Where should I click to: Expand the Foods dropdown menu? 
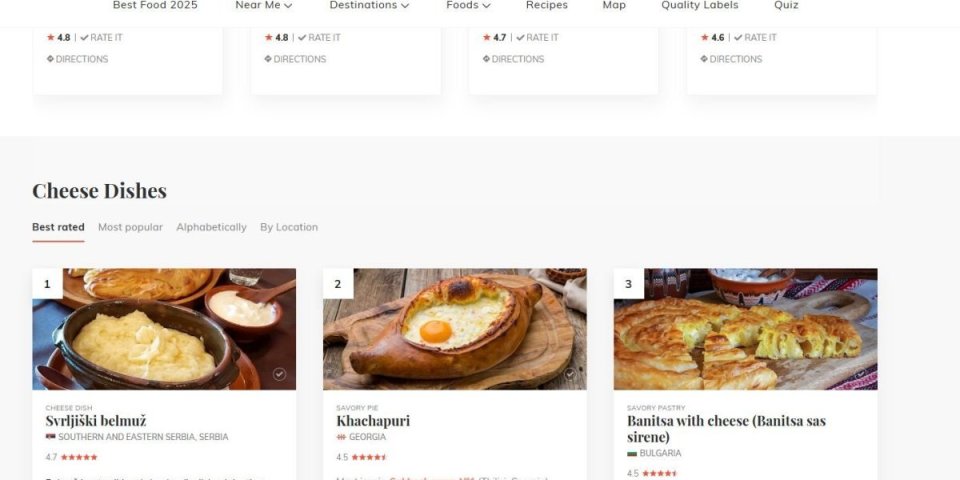pyautogui.click(x=468, y=5)
